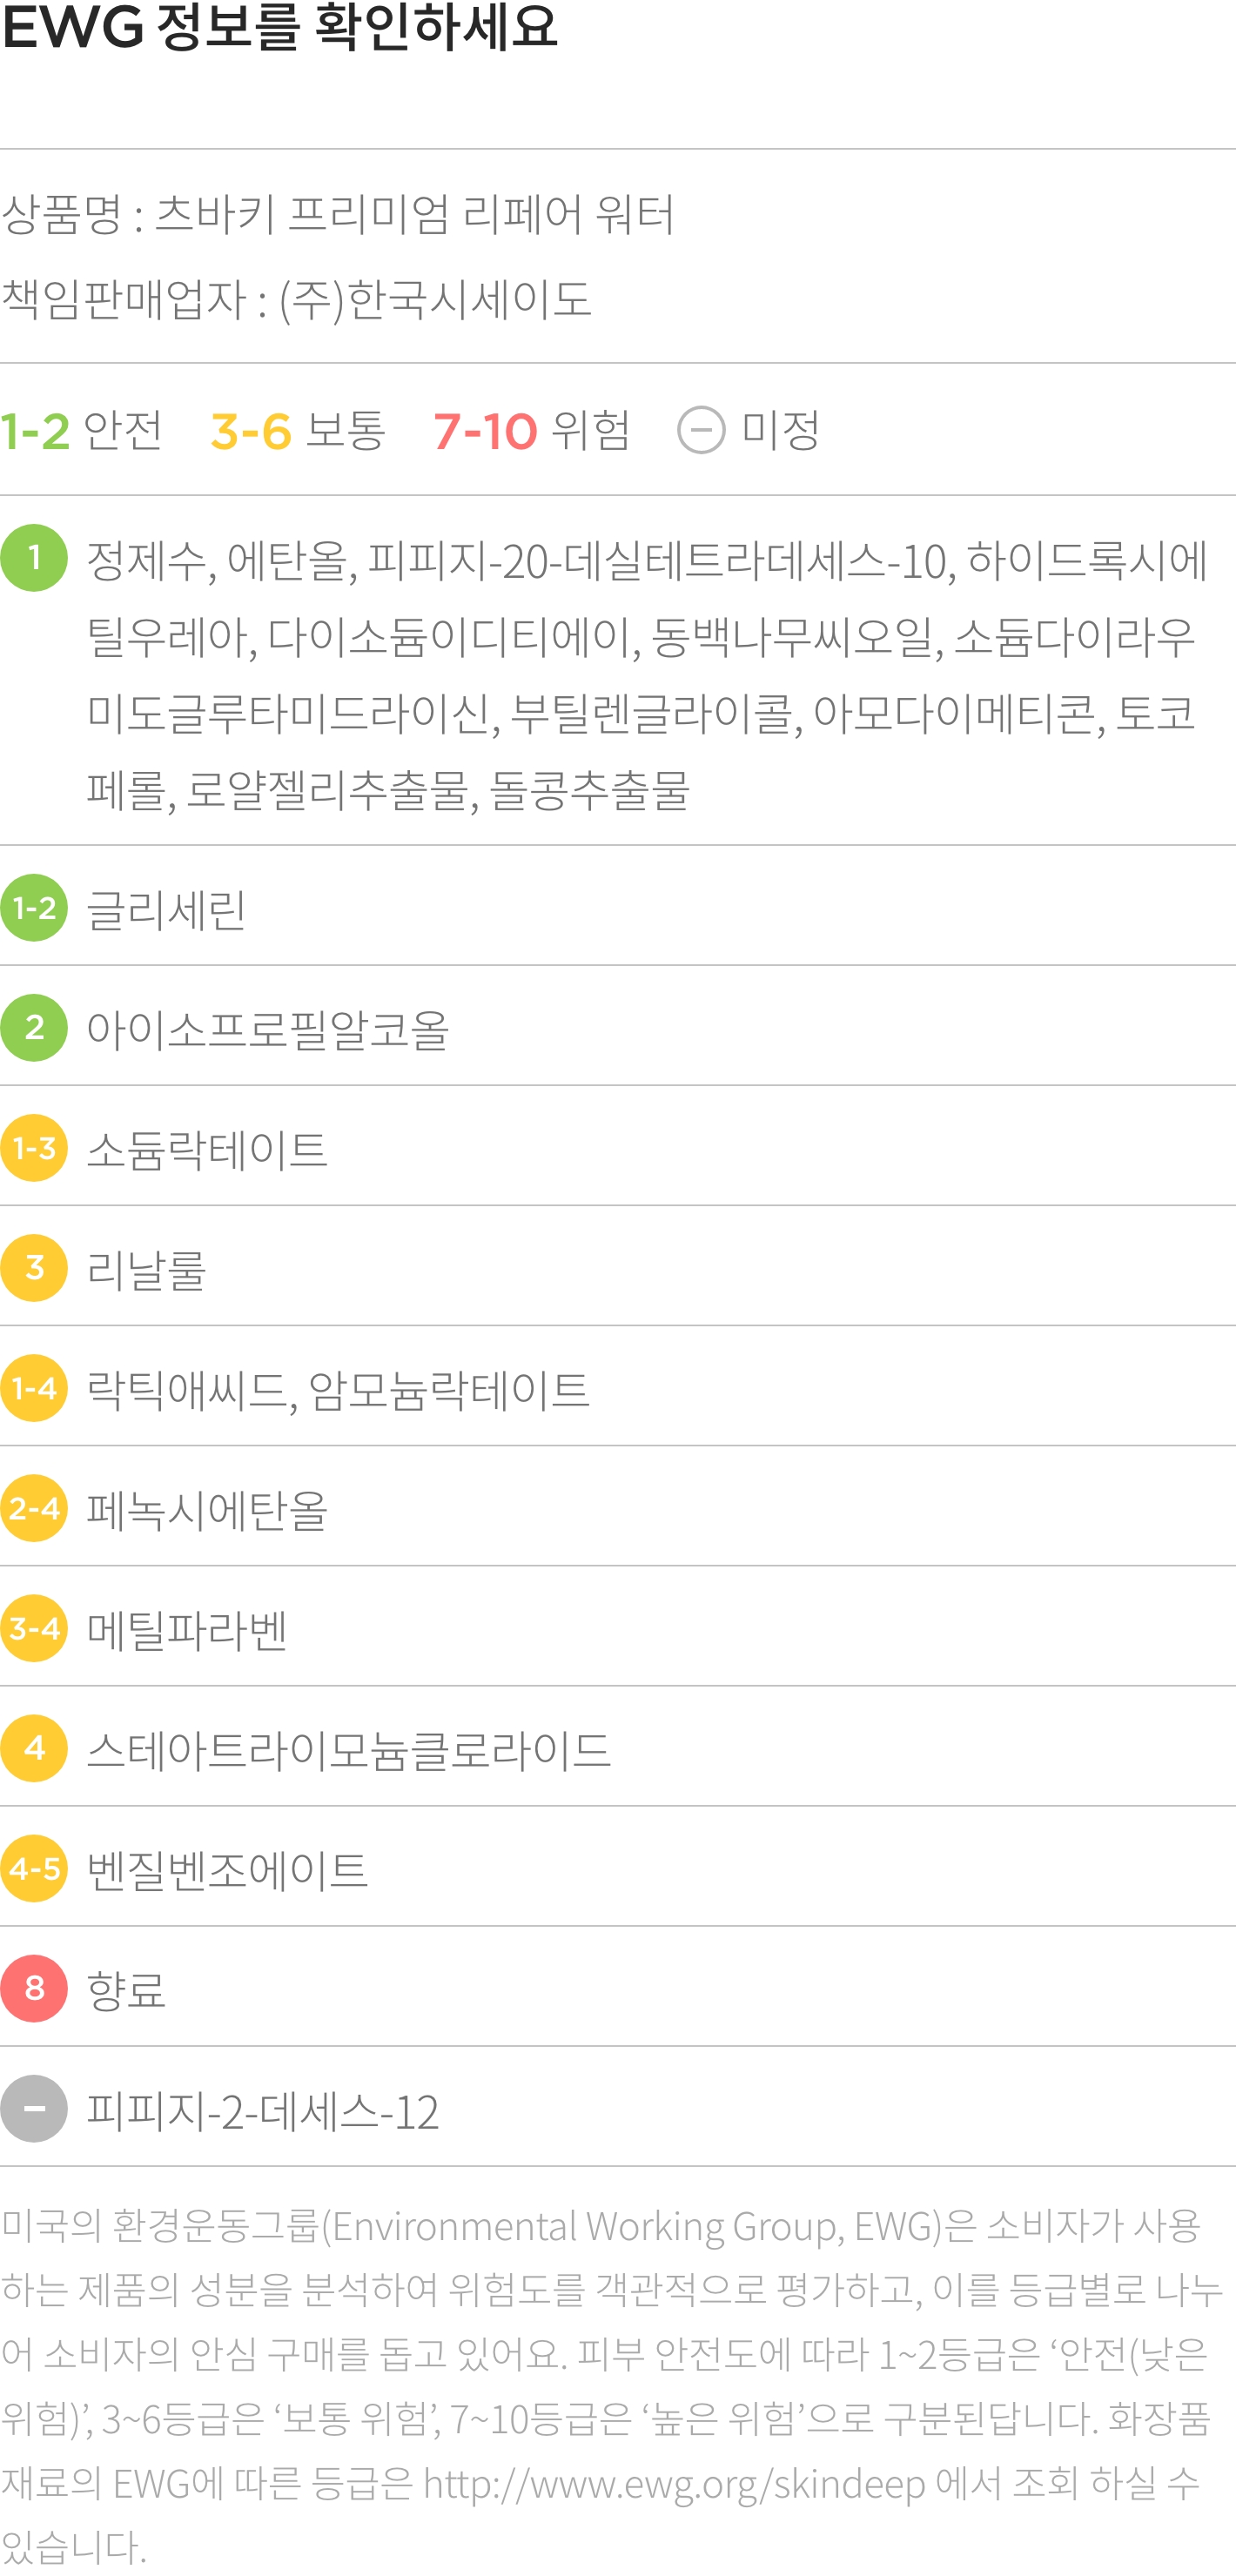Click the 1-2 badge beside 글리세린
This screenshot has width=1236, height=2576.
[34, 908]
